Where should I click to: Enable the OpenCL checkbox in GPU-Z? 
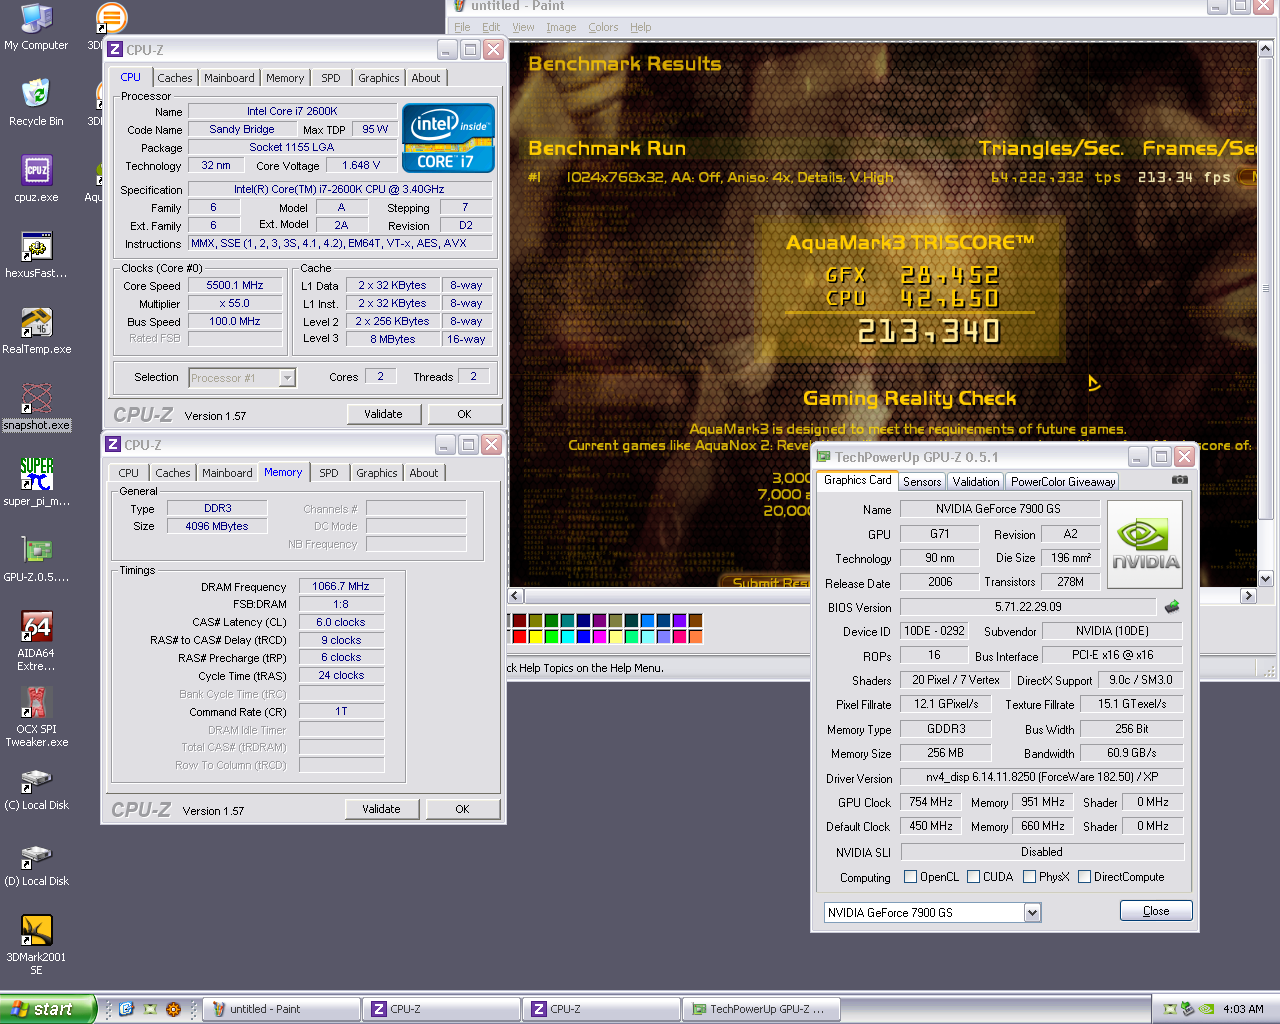[910, 877]
